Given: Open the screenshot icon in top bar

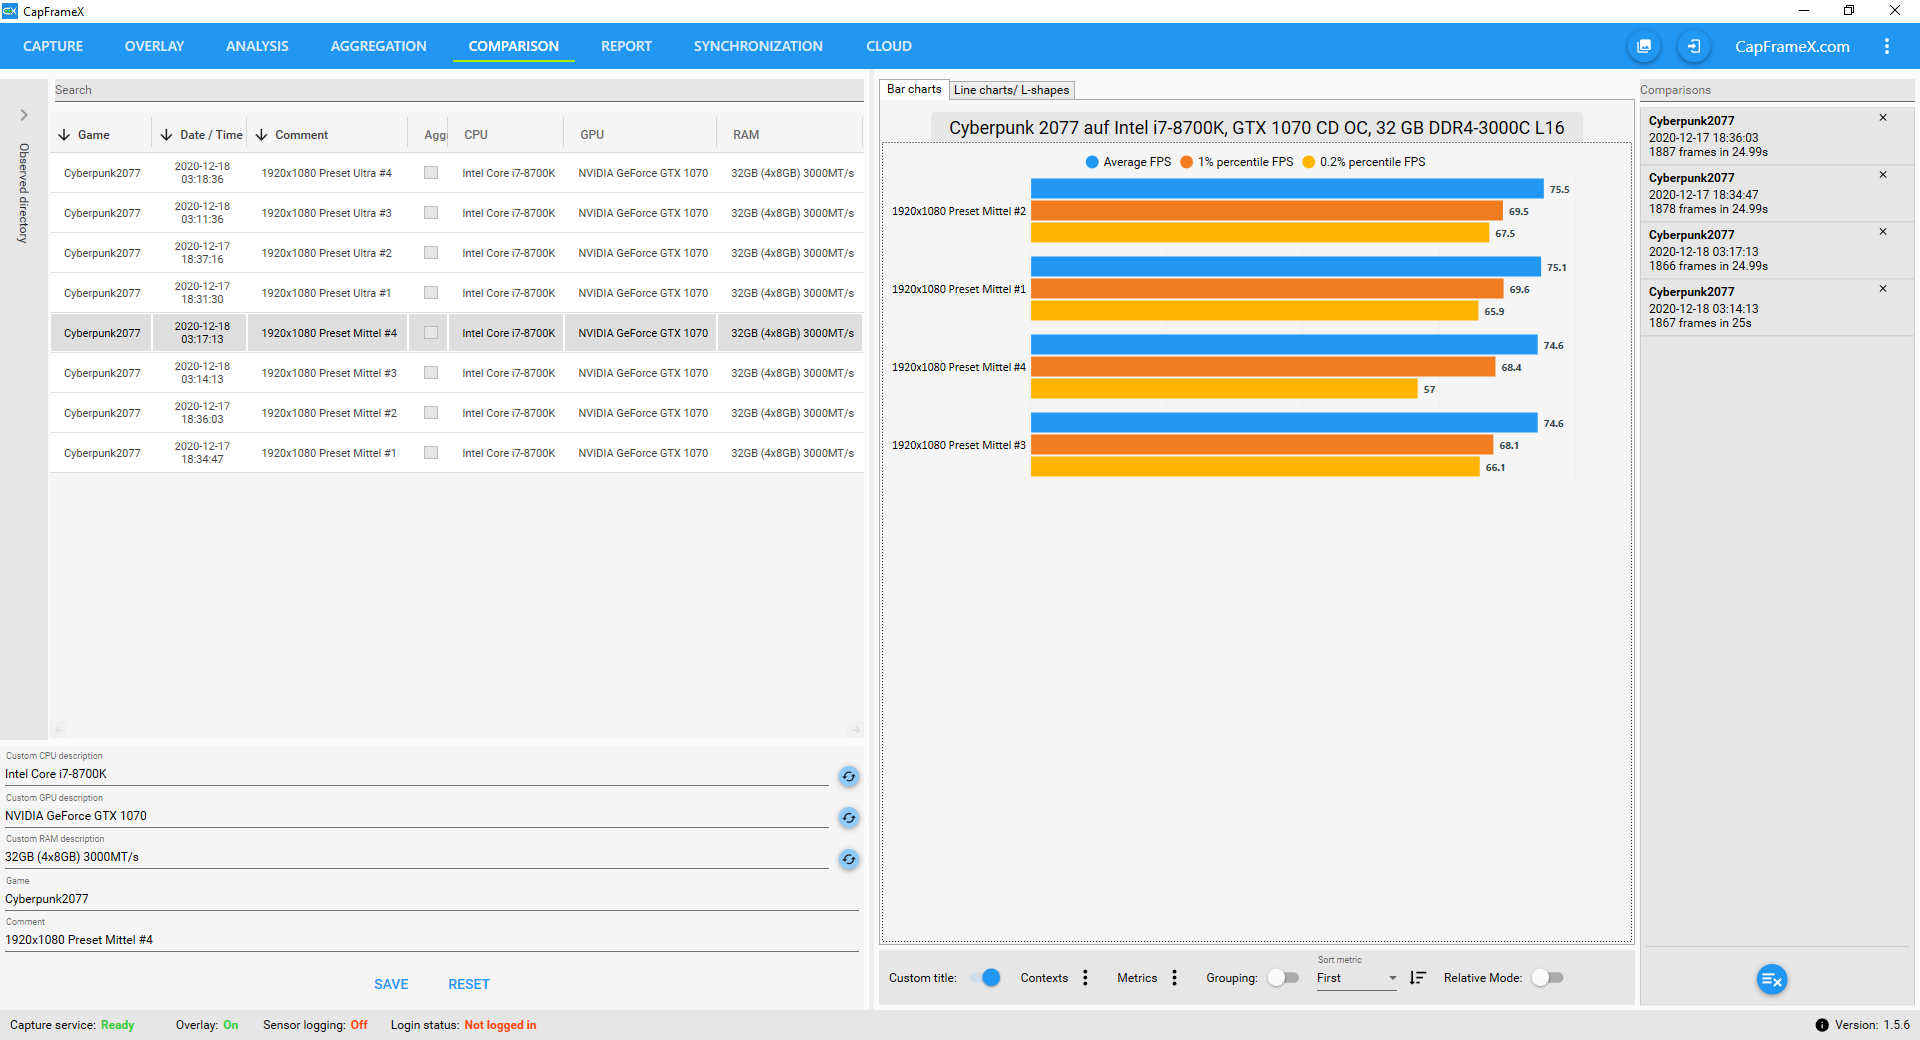Looking at the screenshot, I should (1644, 46).
